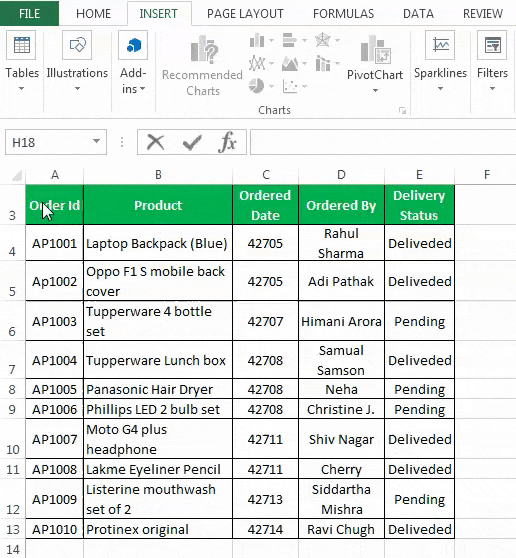Open the Filters icon
This screenshot has width=516, height=558.
click(x=492, y=45)
